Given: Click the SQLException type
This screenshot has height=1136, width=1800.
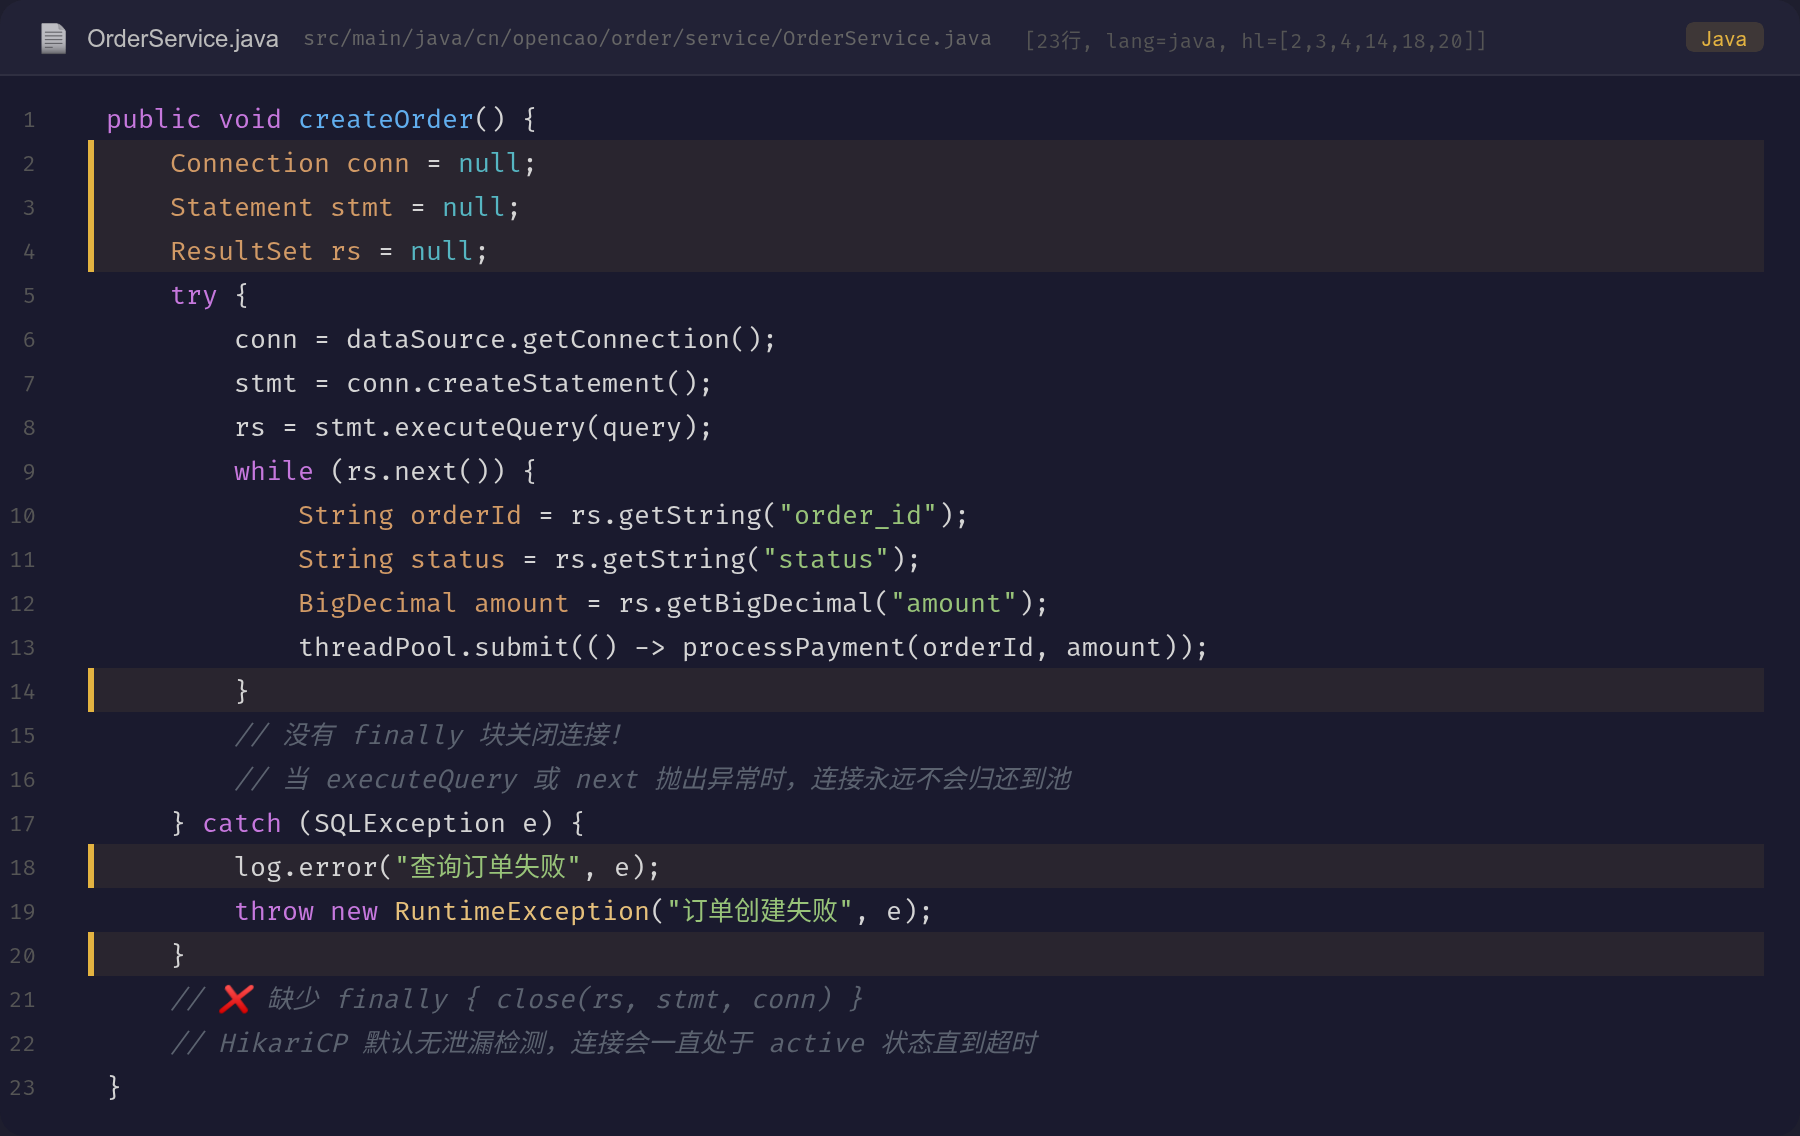Looking at the screenshot, I should pyautogui.click(x=410, y=823).
